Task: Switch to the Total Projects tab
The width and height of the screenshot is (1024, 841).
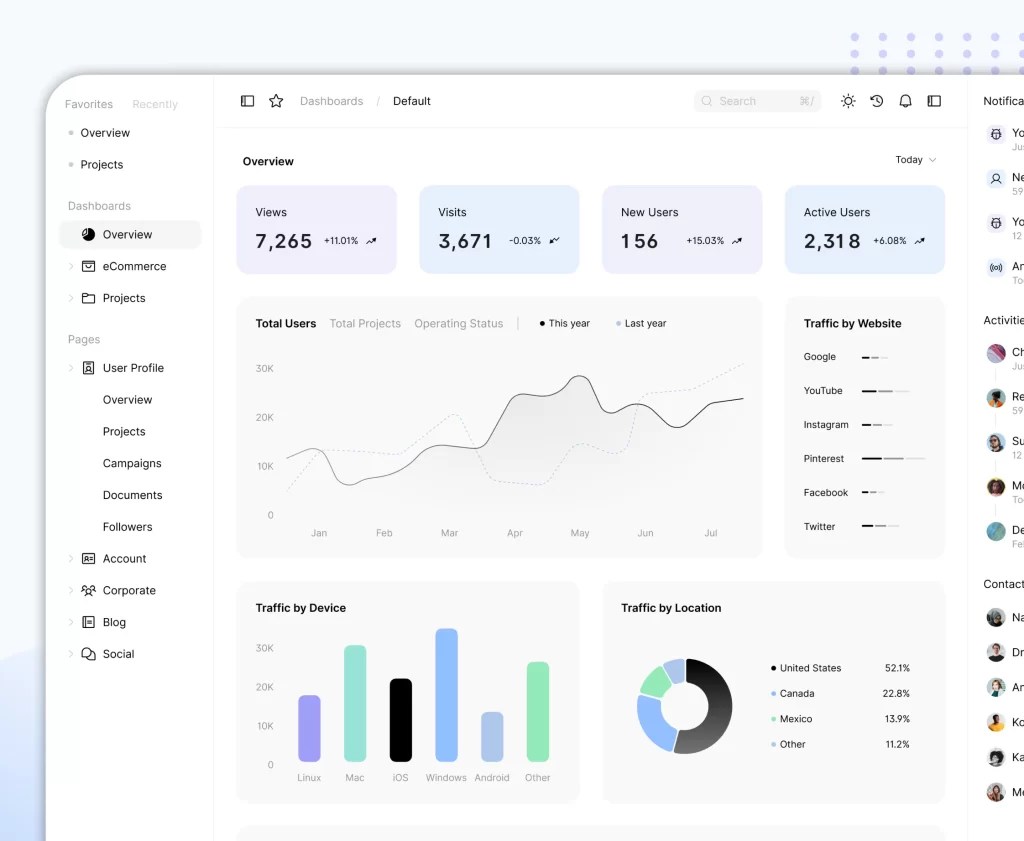Action: [365, 324]
